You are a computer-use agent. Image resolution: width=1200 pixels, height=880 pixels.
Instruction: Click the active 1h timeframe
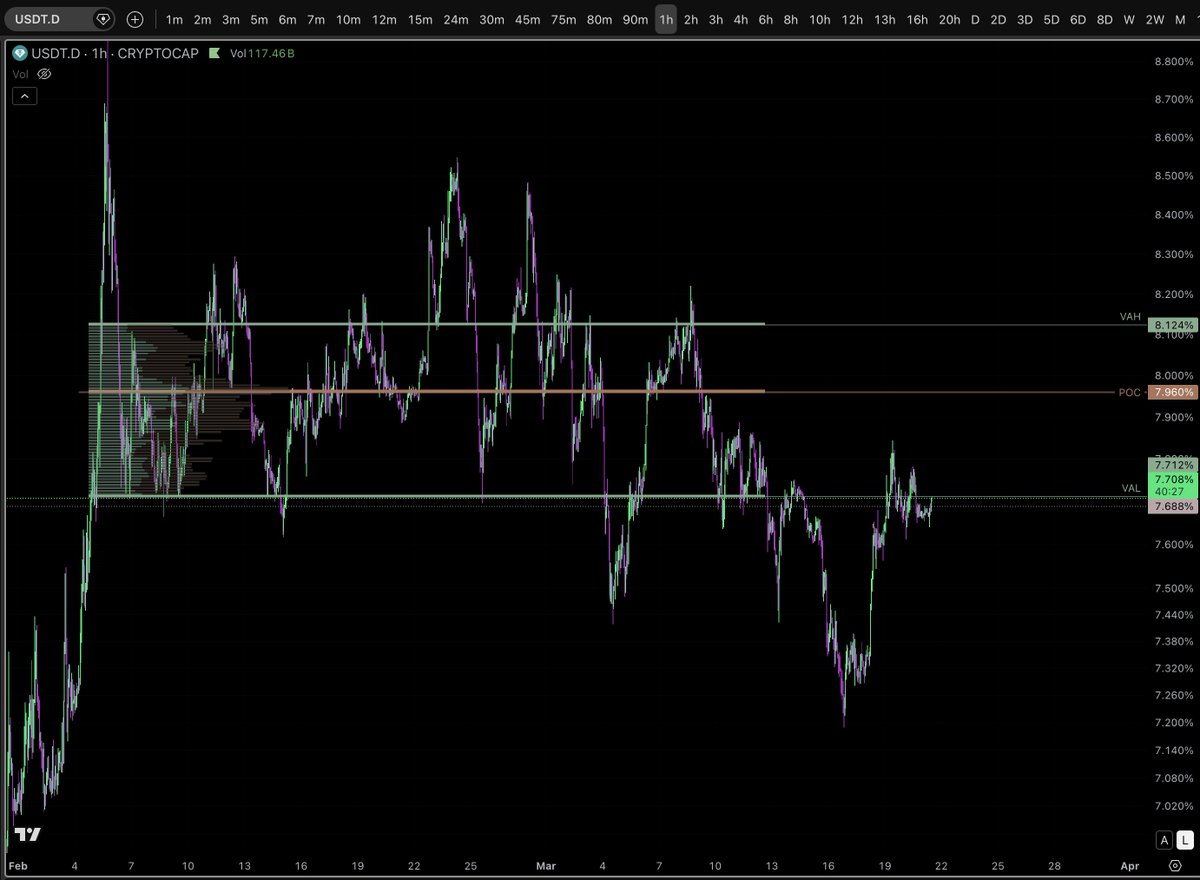point(666,20)
